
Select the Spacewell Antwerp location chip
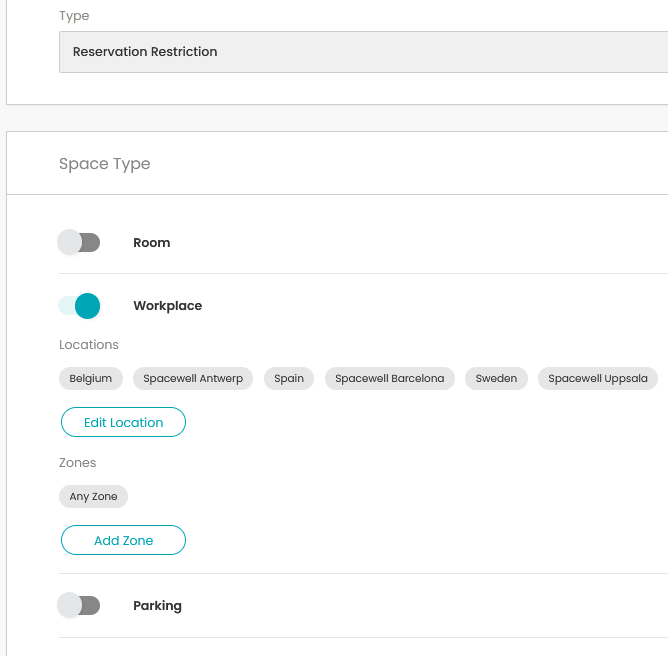pos(193,378)
